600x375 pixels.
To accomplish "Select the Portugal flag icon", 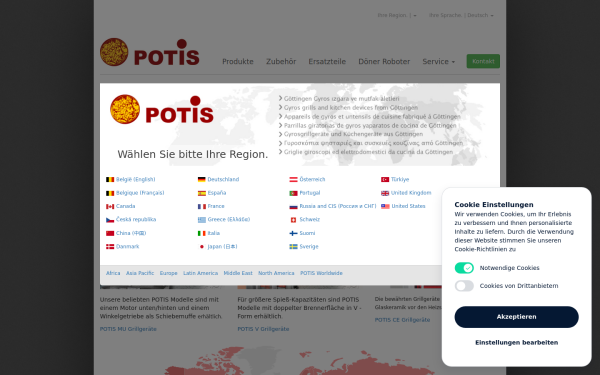I will 293,193.
